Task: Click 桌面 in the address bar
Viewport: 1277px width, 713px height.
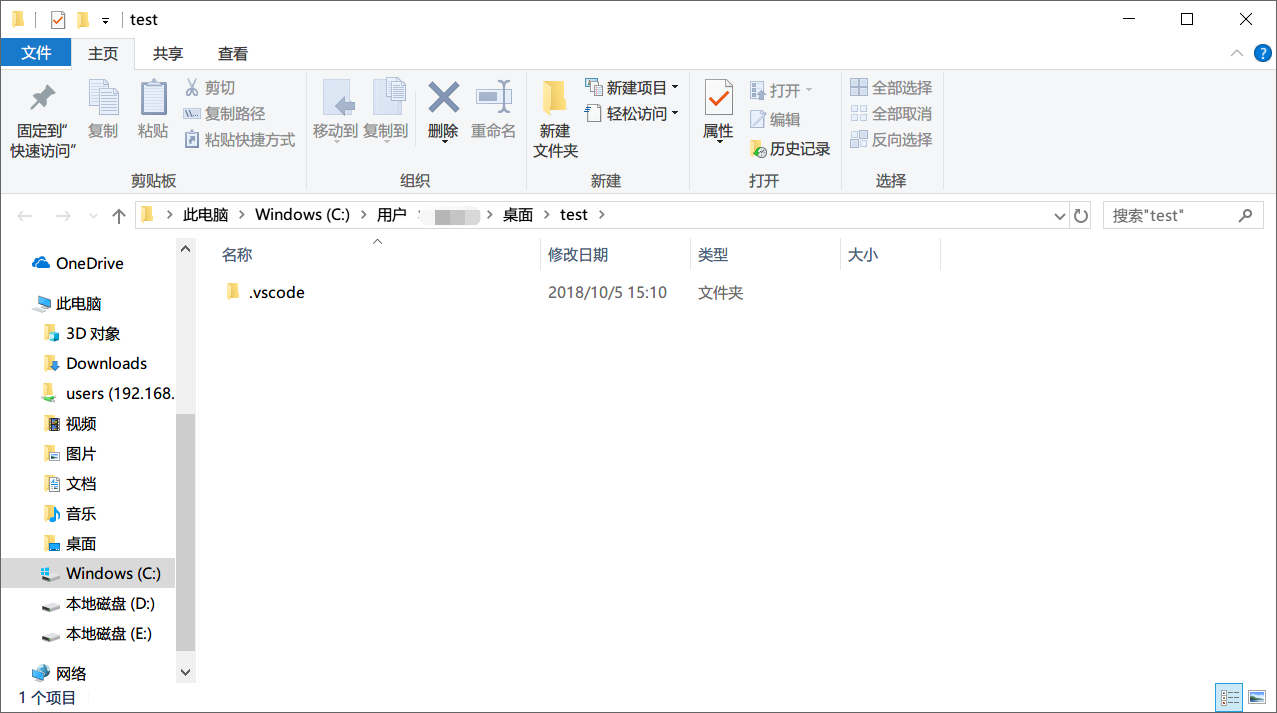Action: (518, 215)
